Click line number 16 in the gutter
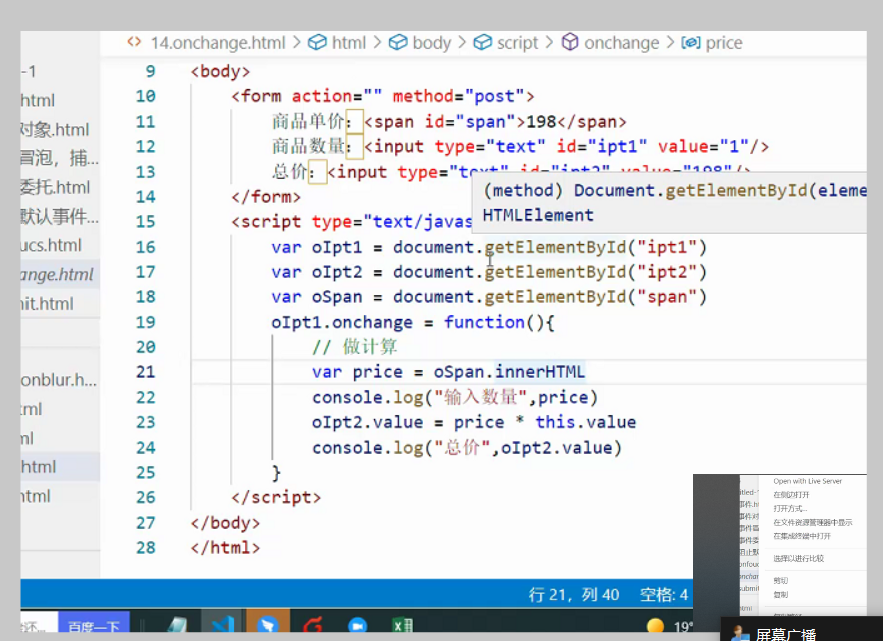 145,247
